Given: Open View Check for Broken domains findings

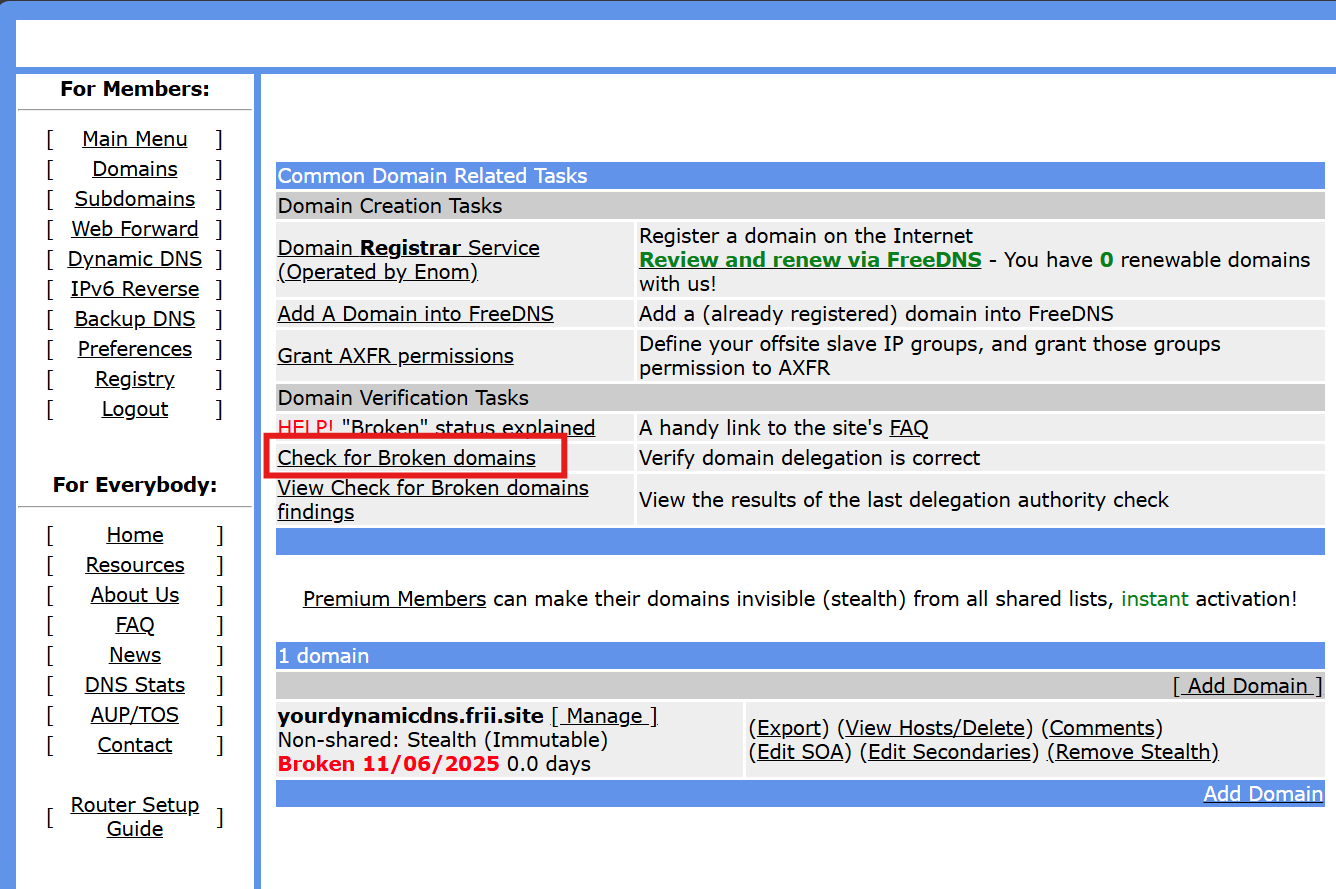Looking at the screenshot, I should tap(432, 500).
